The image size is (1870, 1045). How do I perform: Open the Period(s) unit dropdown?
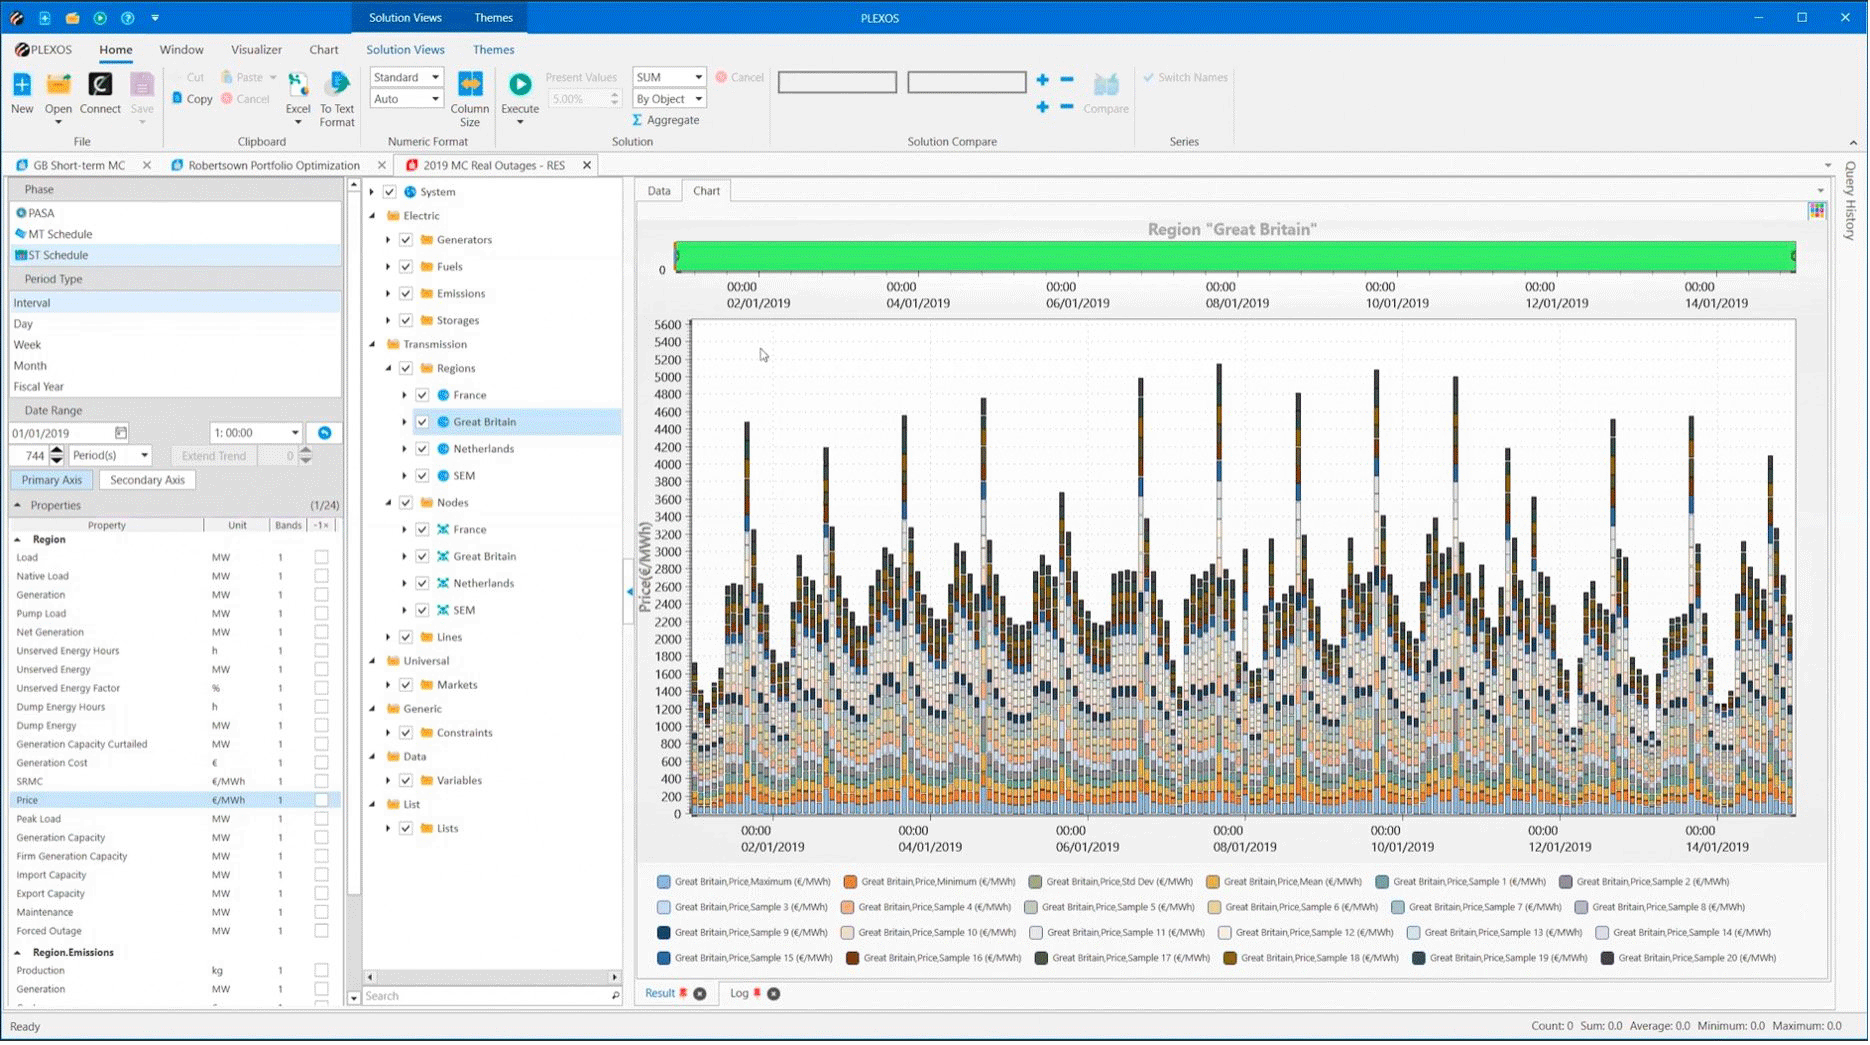tap(144, 456)
